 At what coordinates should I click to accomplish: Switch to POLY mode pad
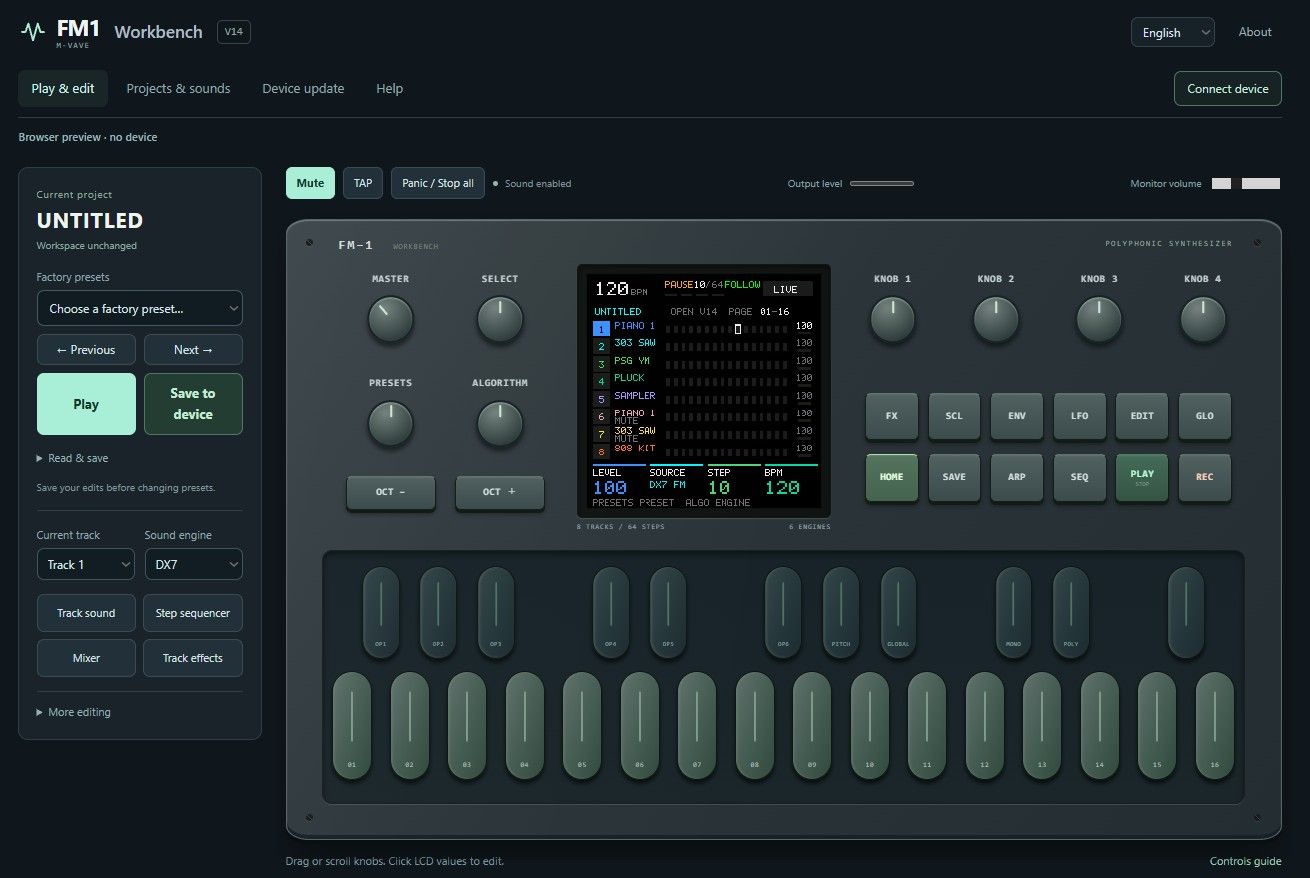tap(1071, 612)
